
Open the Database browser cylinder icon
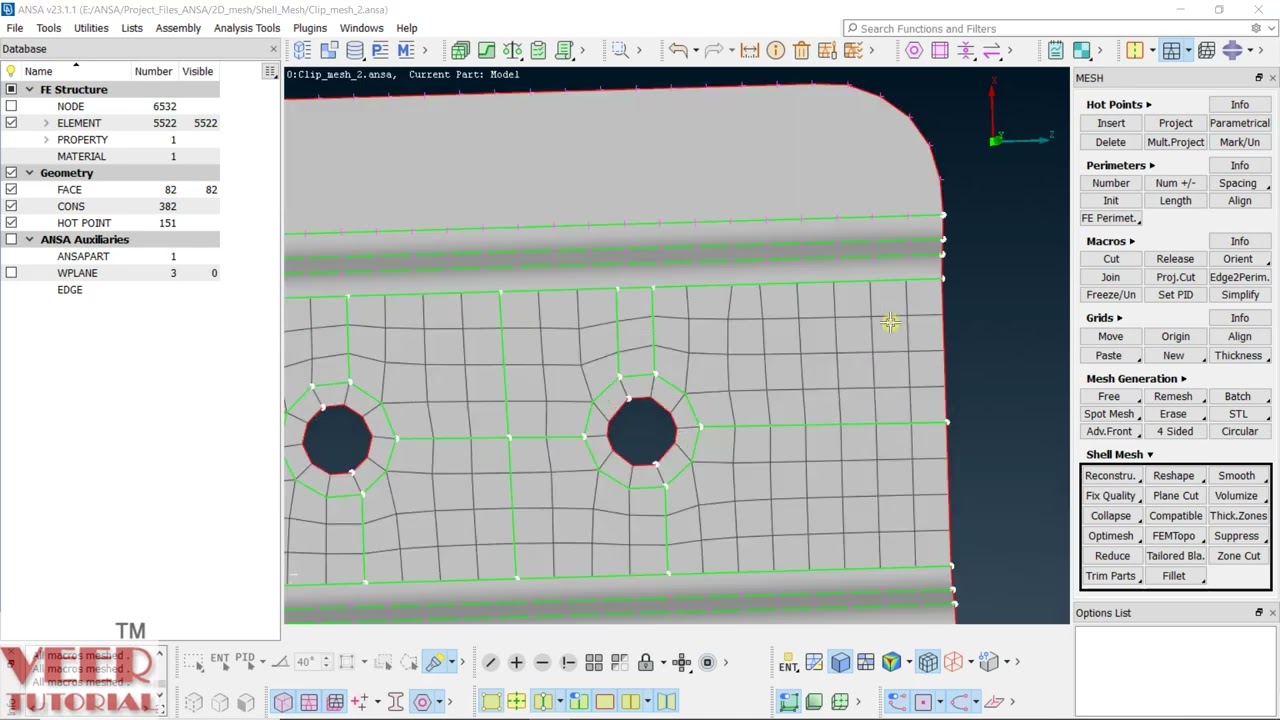pyautogui.click(x=354, y=50)
